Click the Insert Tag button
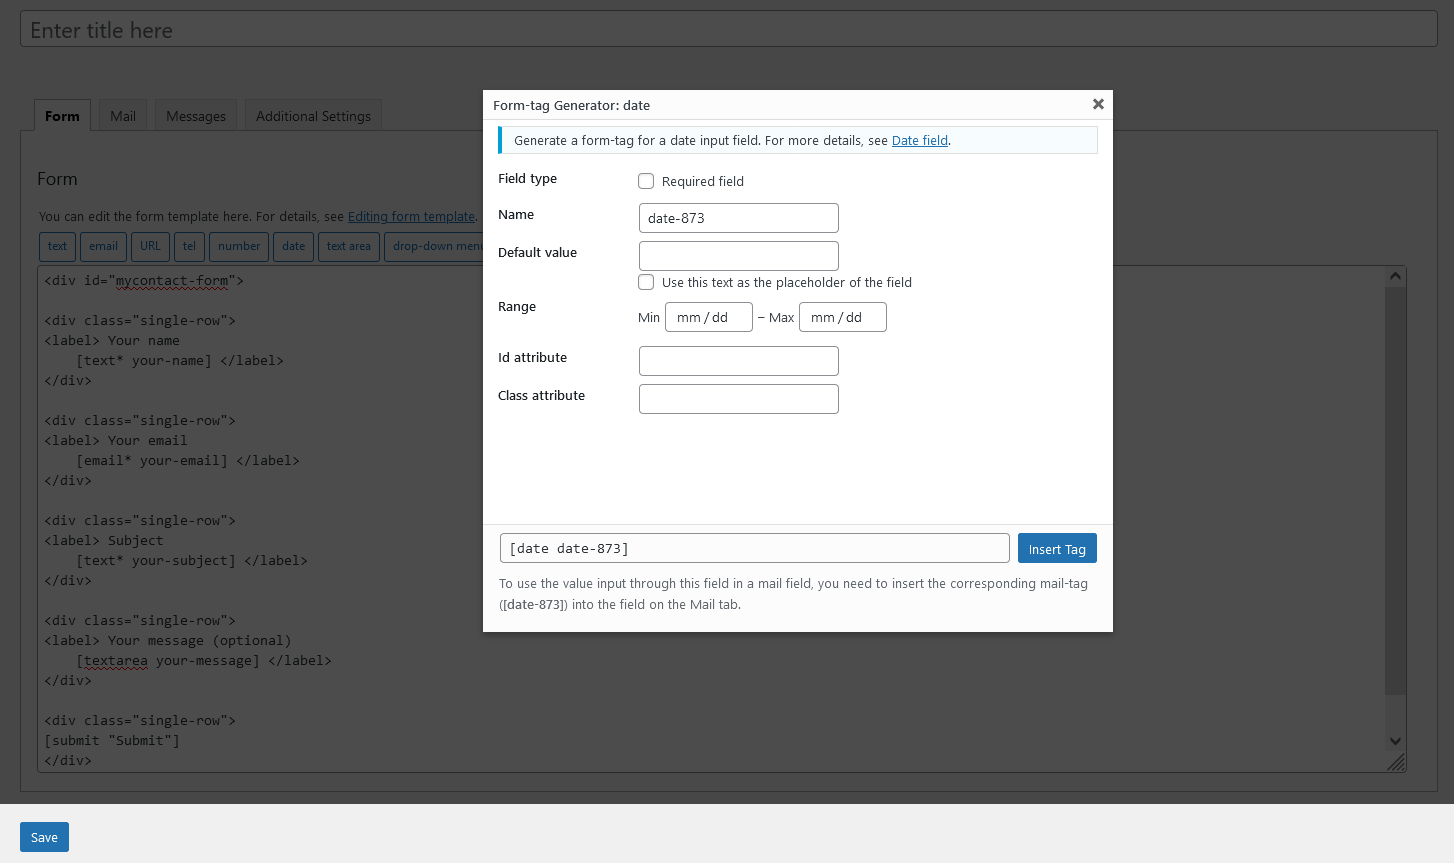 [1057, 548]
